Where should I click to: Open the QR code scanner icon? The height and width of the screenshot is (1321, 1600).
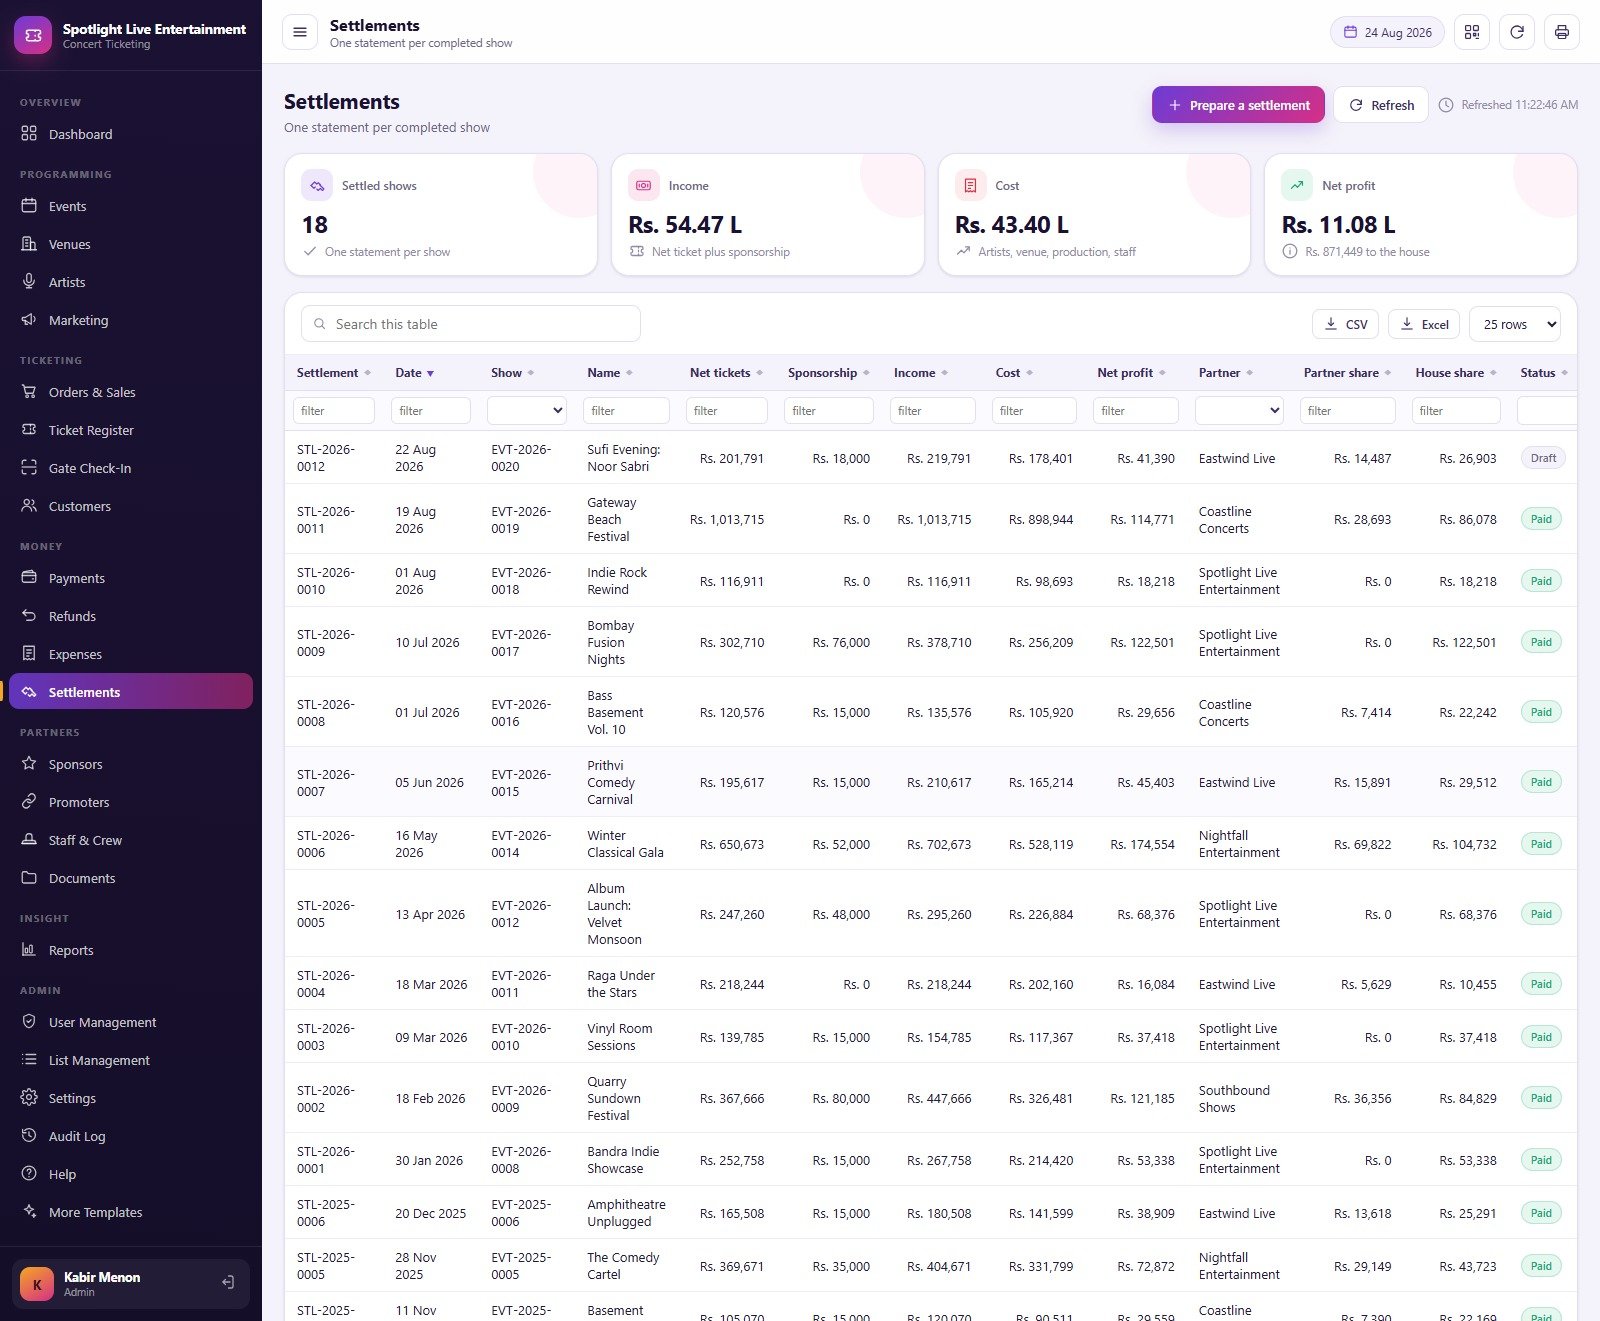1471,32
